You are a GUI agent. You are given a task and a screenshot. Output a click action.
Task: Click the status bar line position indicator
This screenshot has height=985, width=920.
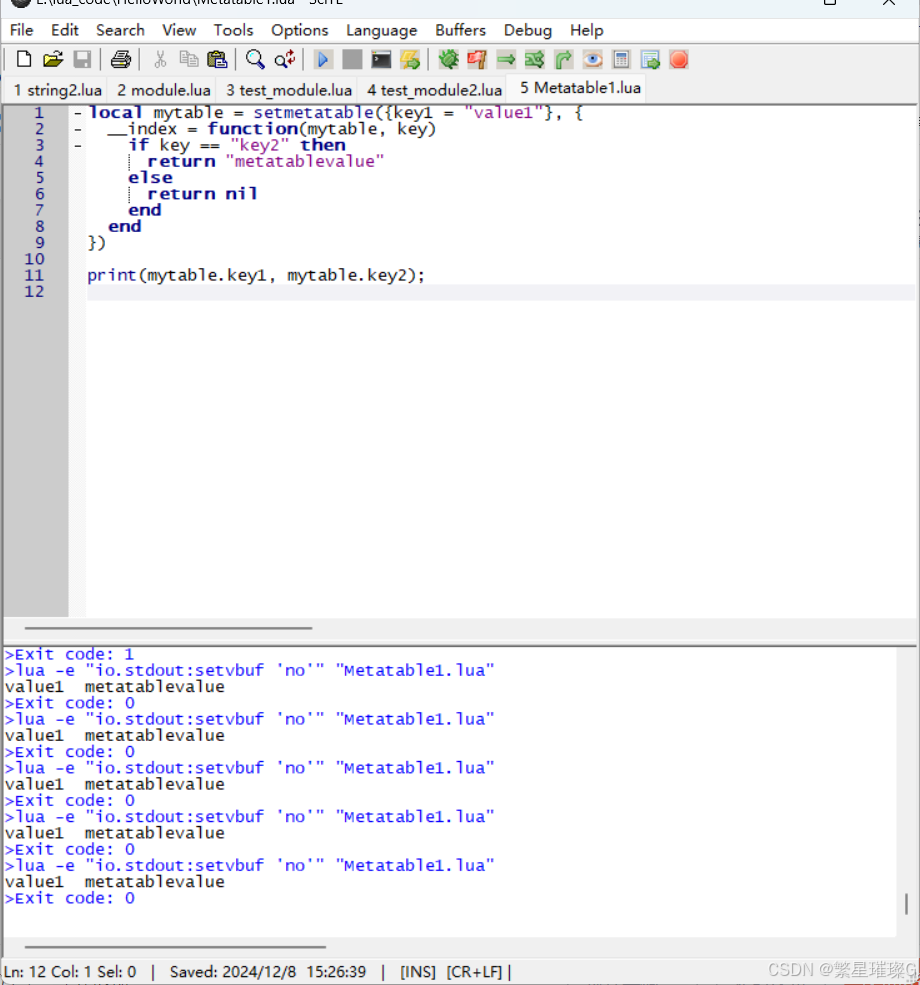tap(70, 971)
